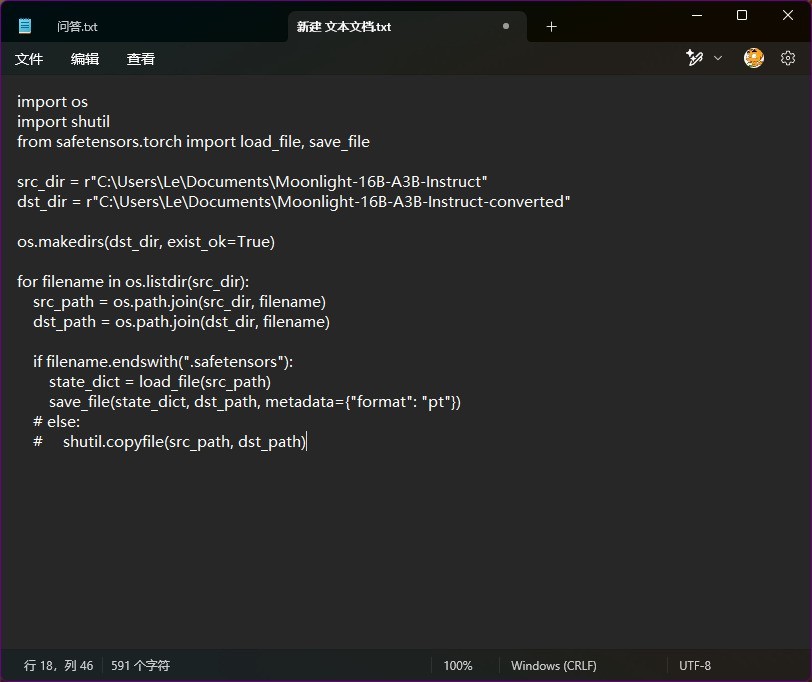Close the unsaved 新建 文本文档.txt tab via its dot

click(506, 27)
